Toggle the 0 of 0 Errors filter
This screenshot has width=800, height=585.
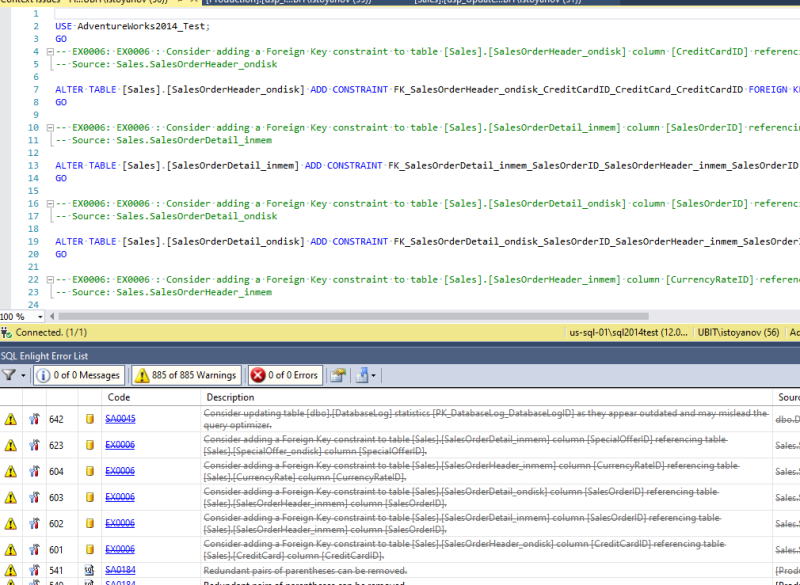point(285,375)
